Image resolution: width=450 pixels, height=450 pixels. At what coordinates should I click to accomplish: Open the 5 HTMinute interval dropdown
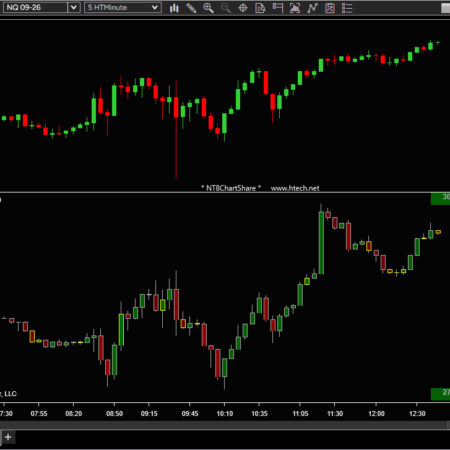[123, 7]
